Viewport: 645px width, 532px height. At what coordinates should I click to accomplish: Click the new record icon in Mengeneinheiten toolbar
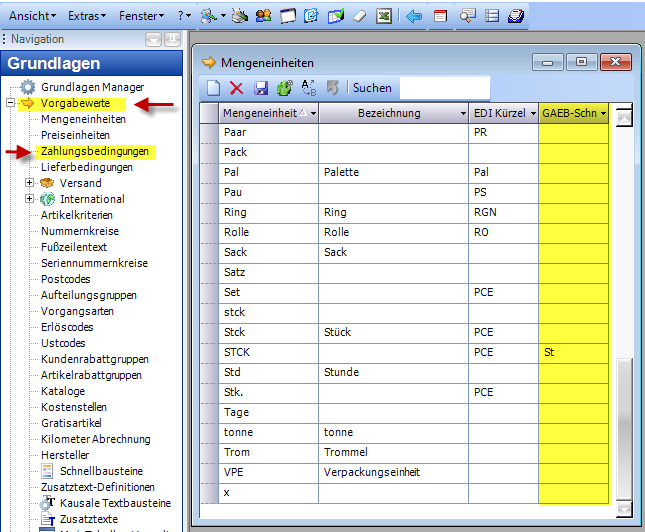[x=213, y=88]
